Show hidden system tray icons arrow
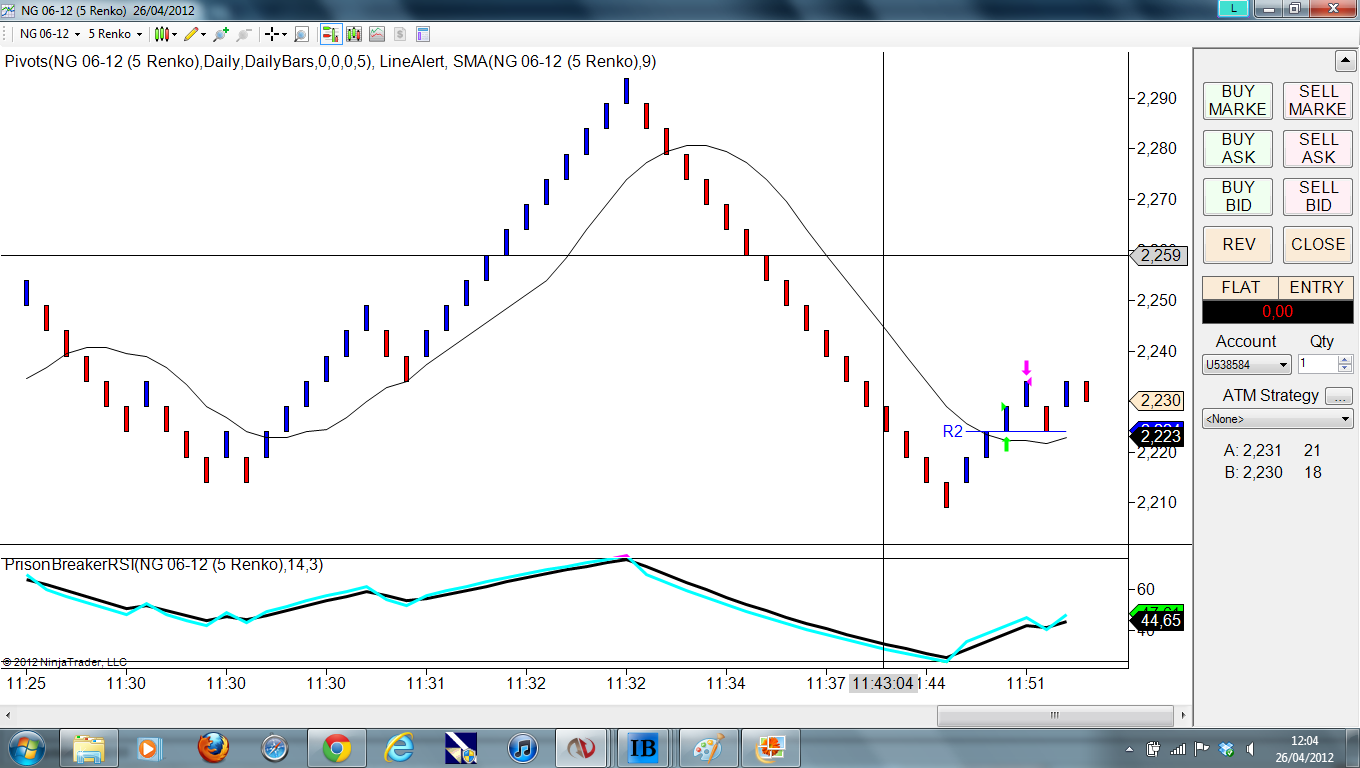The height and width of the screenshot is (768, 1360). point(1131,749)
